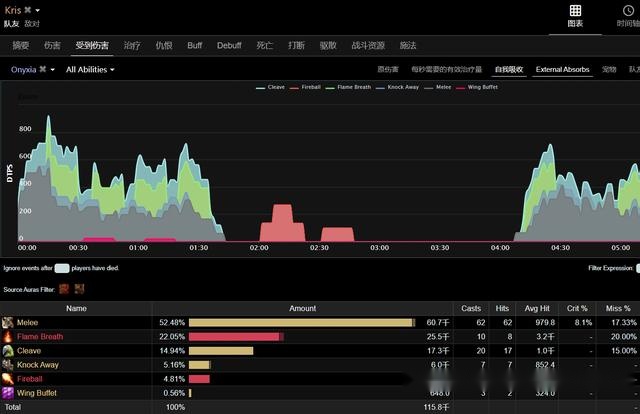Open the 死亡 deaths tab
640x414 pixels.
264,45
